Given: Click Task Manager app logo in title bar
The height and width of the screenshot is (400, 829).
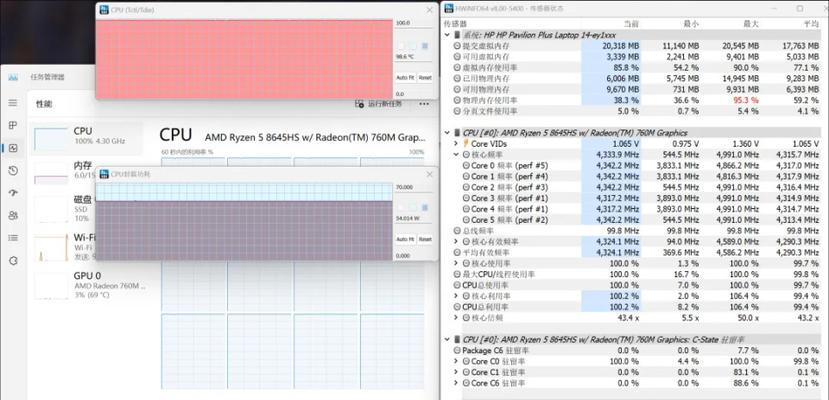Looking at the screenshot, I should coord(13,77).
